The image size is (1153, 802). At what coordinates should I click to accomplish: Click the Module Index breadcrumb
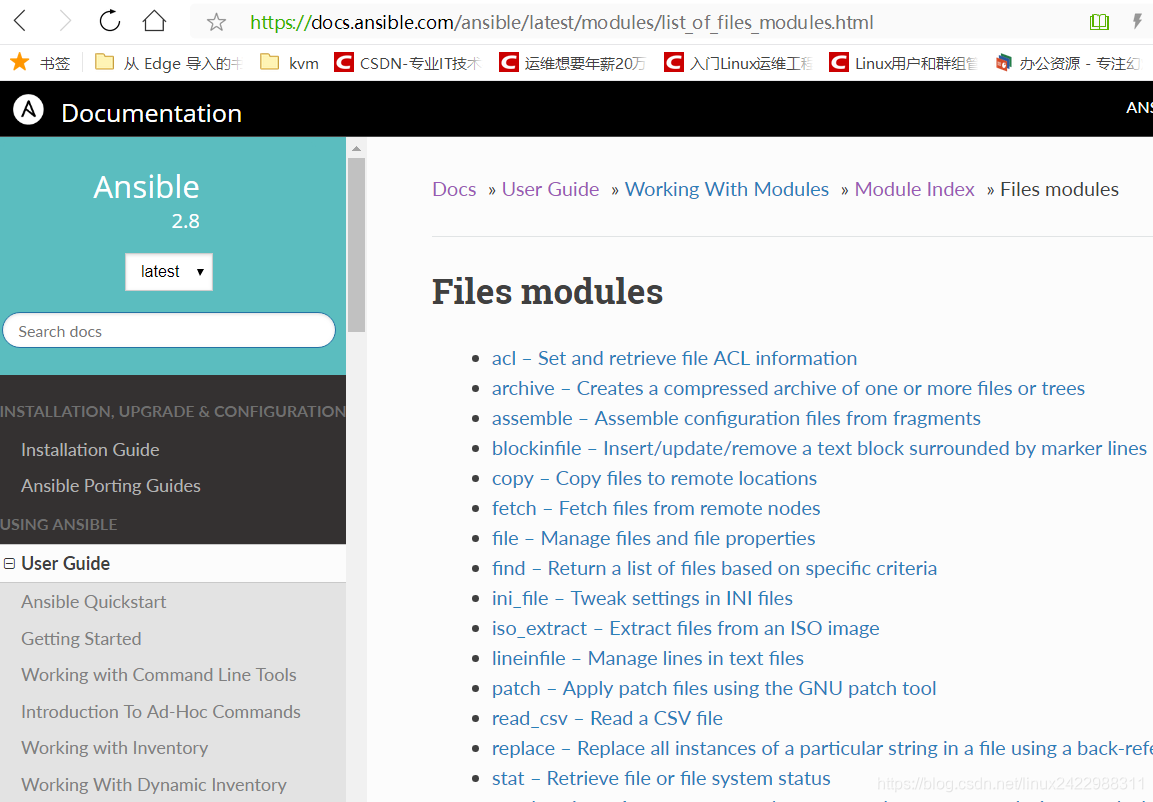(x=915, y=189)
